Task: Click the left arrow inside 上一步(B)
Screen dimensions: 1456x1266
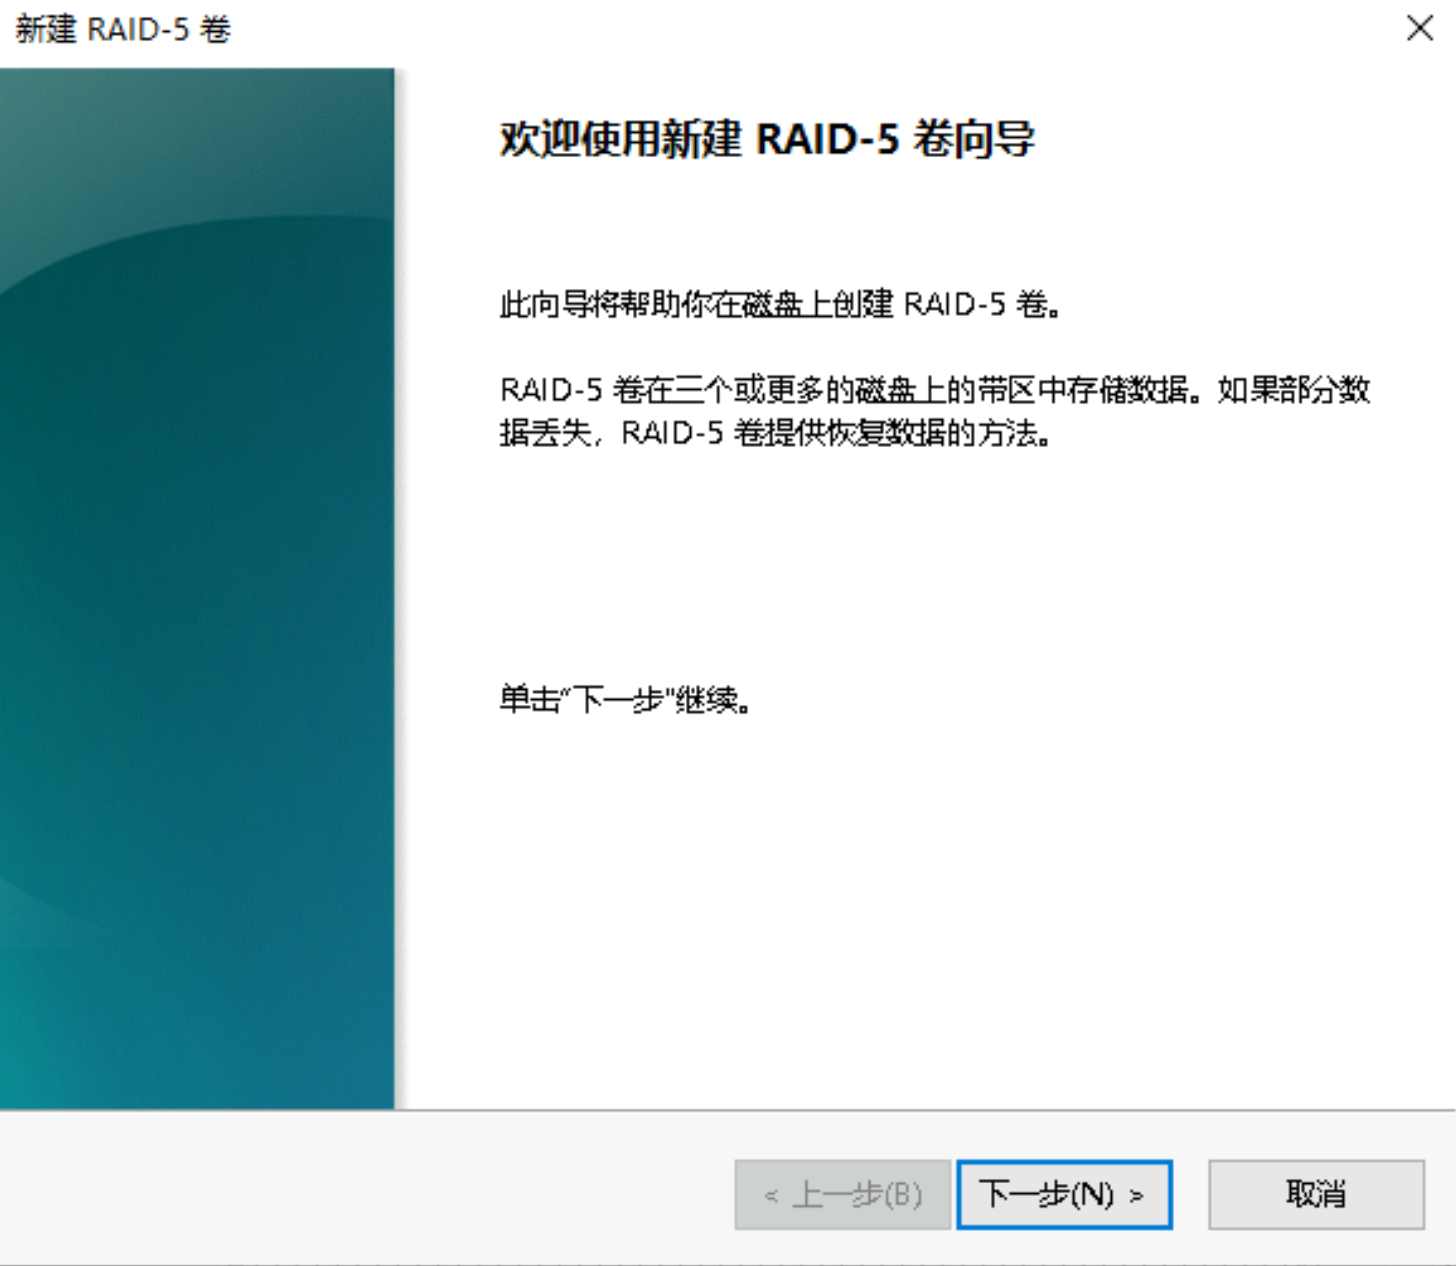Action: coord(770,1195)
